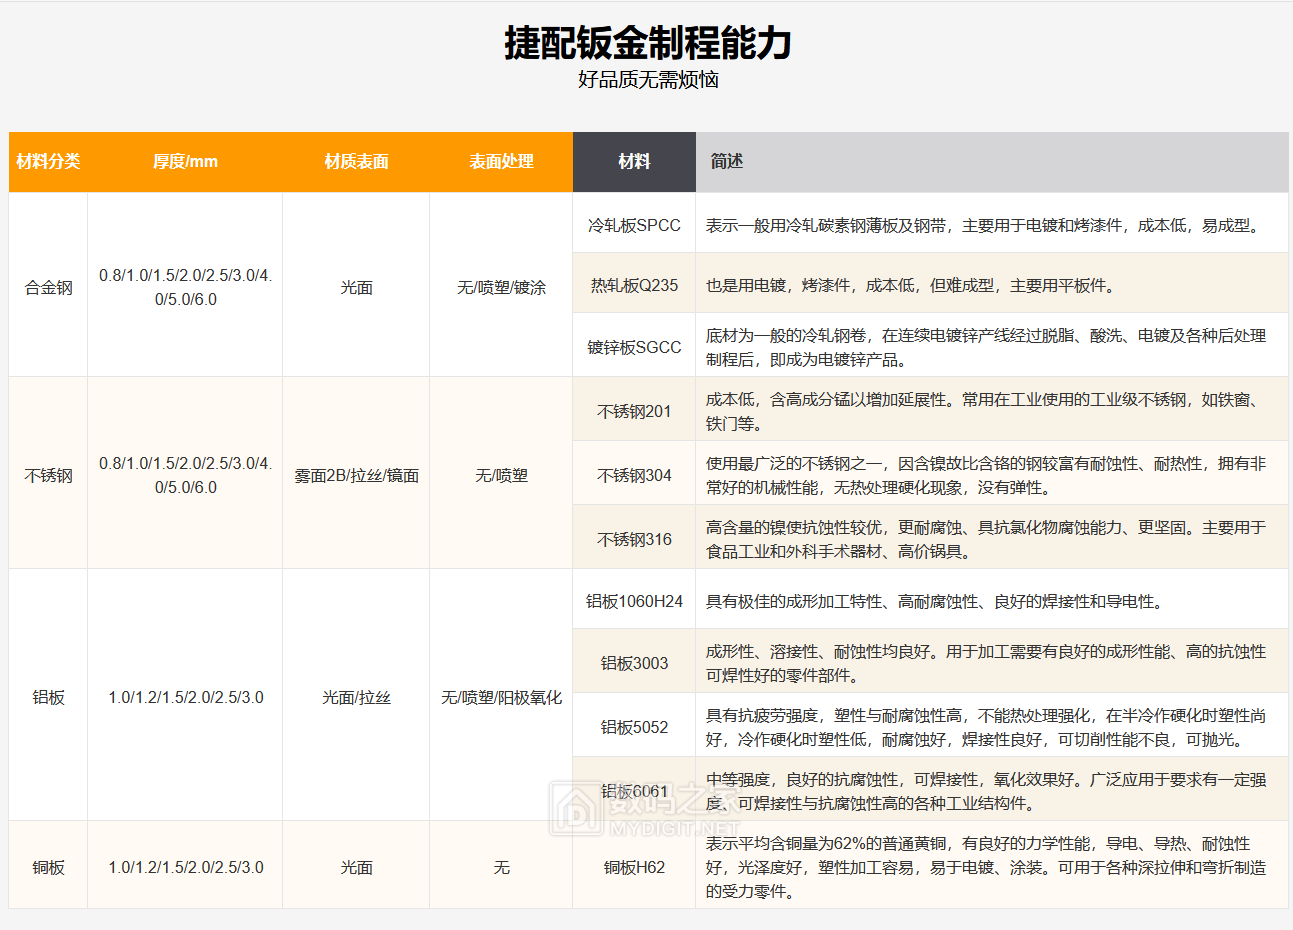Select the 合金钢 category cell

[48, 287]
